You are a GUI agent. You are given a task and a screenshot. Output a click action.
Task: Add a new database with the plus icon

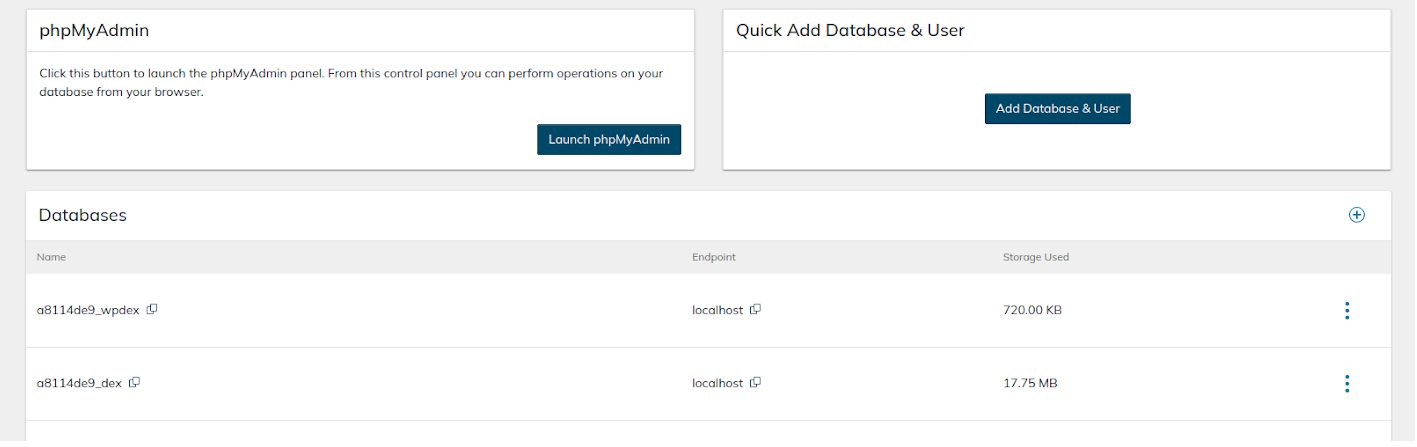coord(1356,215)
